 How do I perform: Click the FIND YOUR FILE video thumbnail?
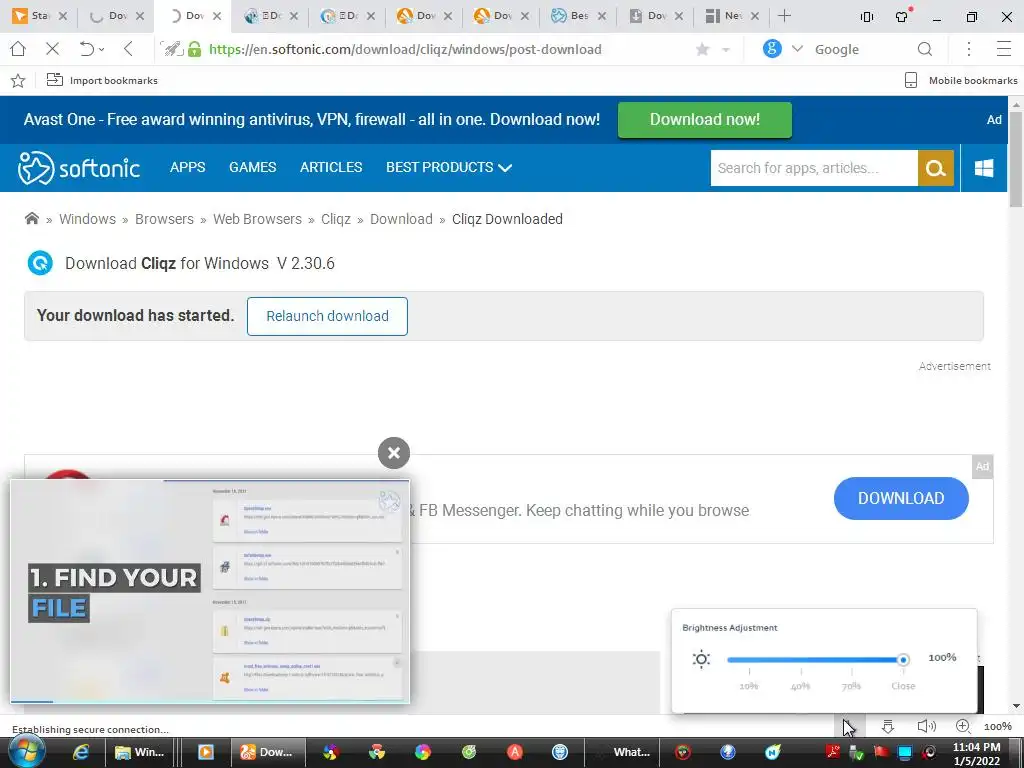(x=210, y=591)
